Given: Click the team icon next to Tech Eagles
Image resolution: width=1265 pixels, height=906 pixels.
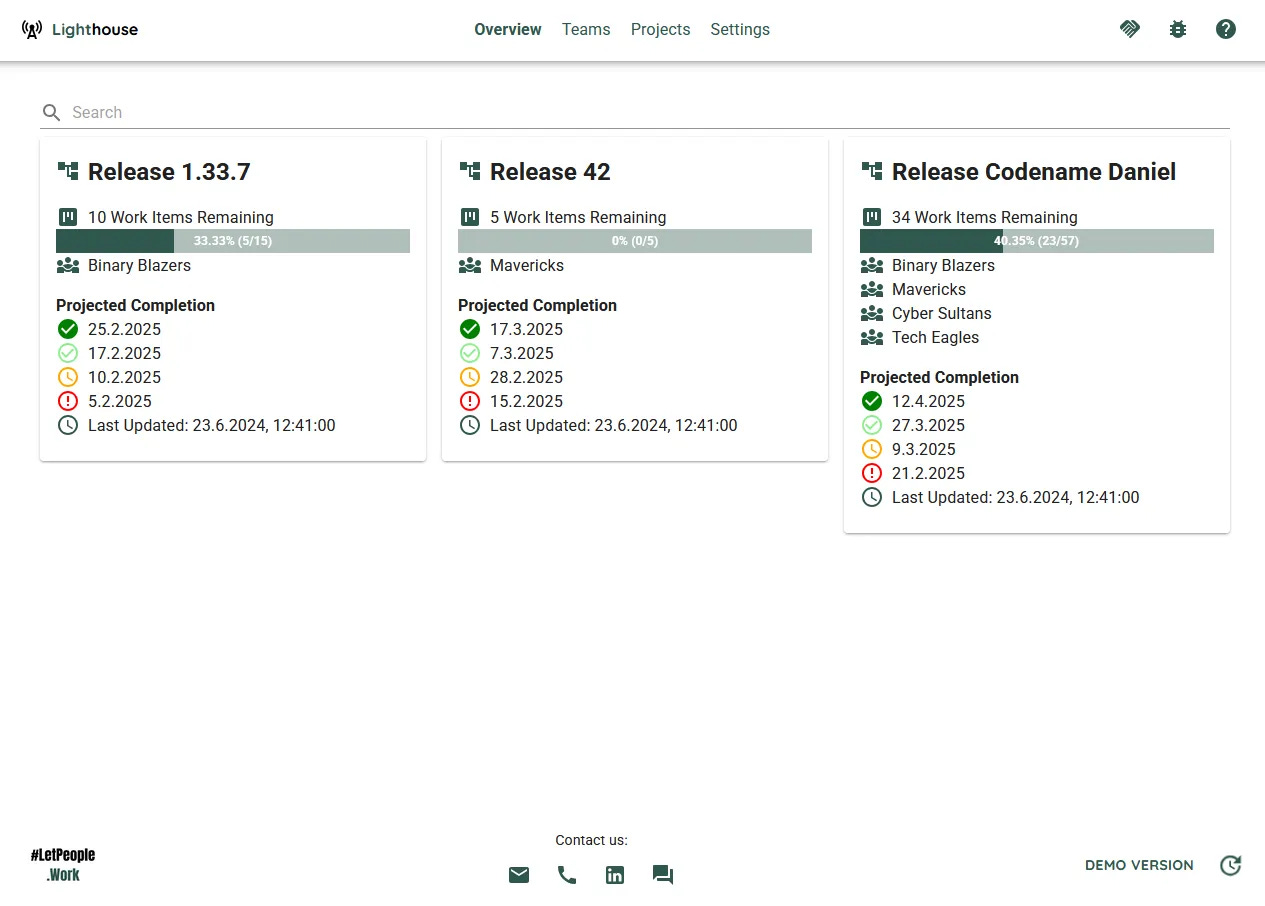Looking at the screenshot, I should click(872, 337).
